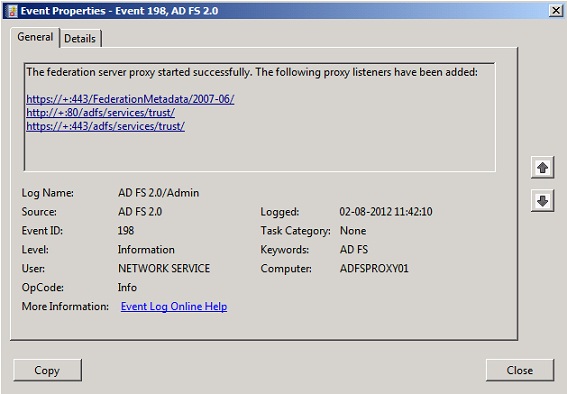Click the up arrow previous event button
The width and height of the screenshot is (567, 394).
(x=542, y=167)
